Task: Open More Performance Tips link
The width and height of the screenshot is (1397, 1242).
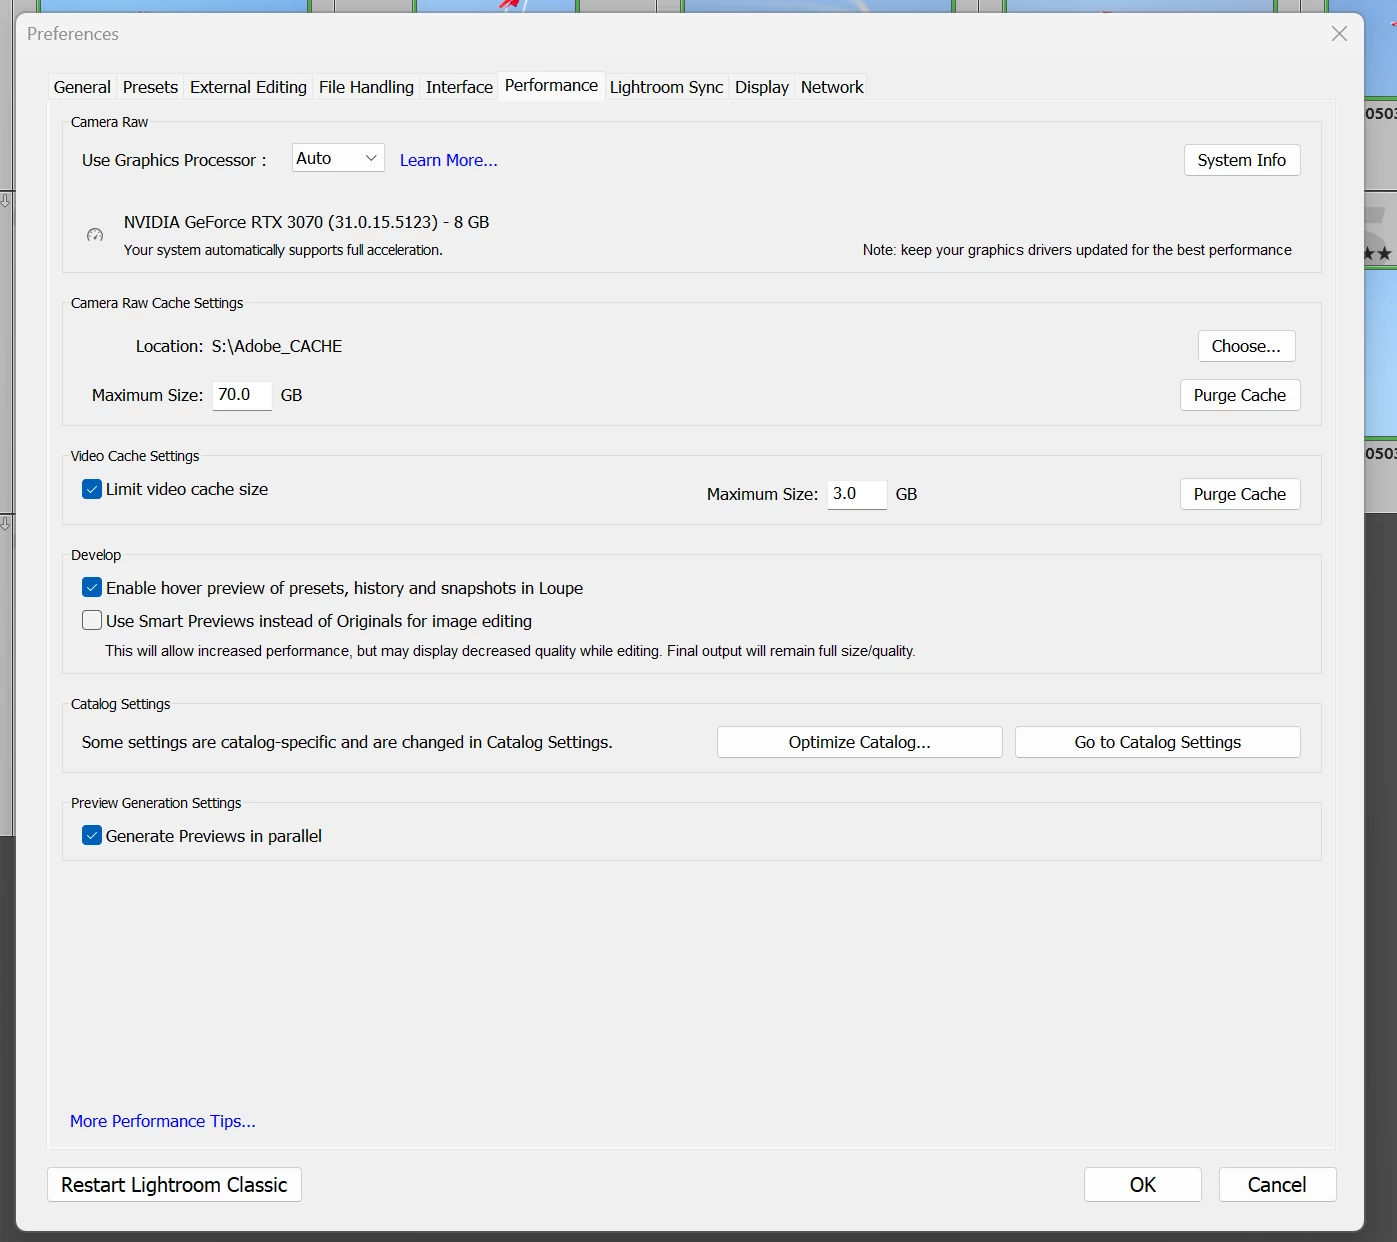Action: 163,1121
